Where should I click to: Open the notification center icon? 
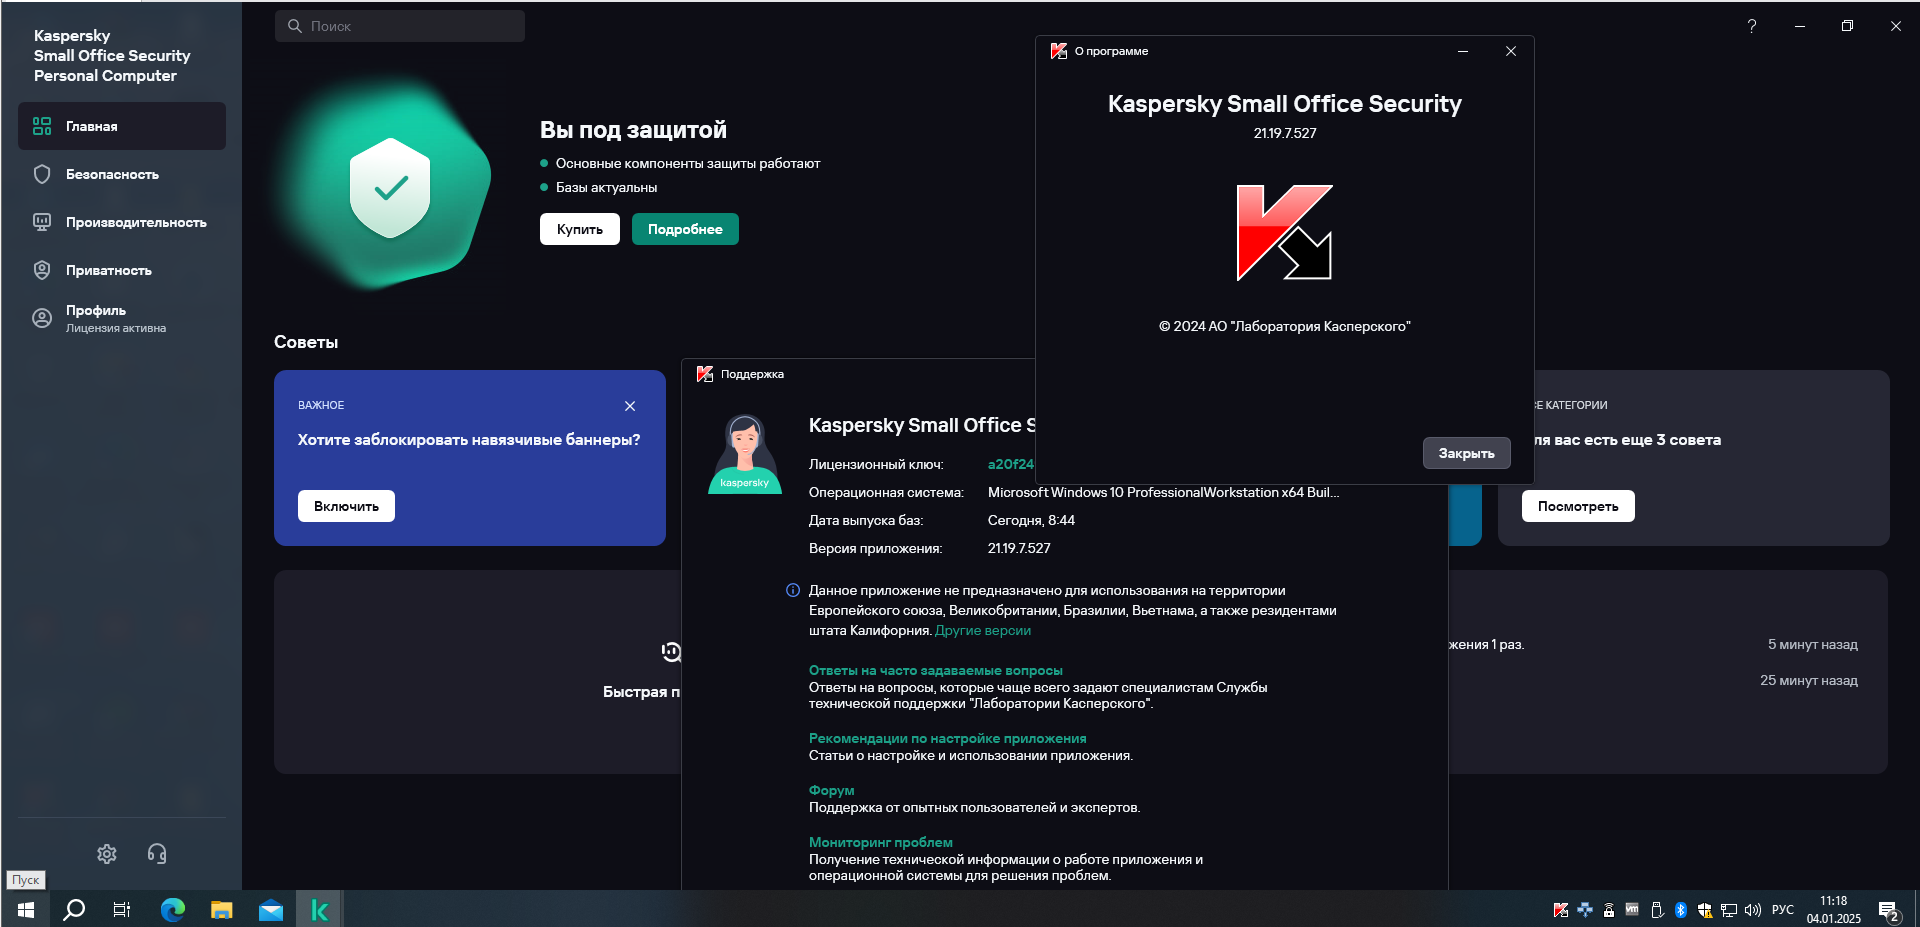[x=1889, y=910]
